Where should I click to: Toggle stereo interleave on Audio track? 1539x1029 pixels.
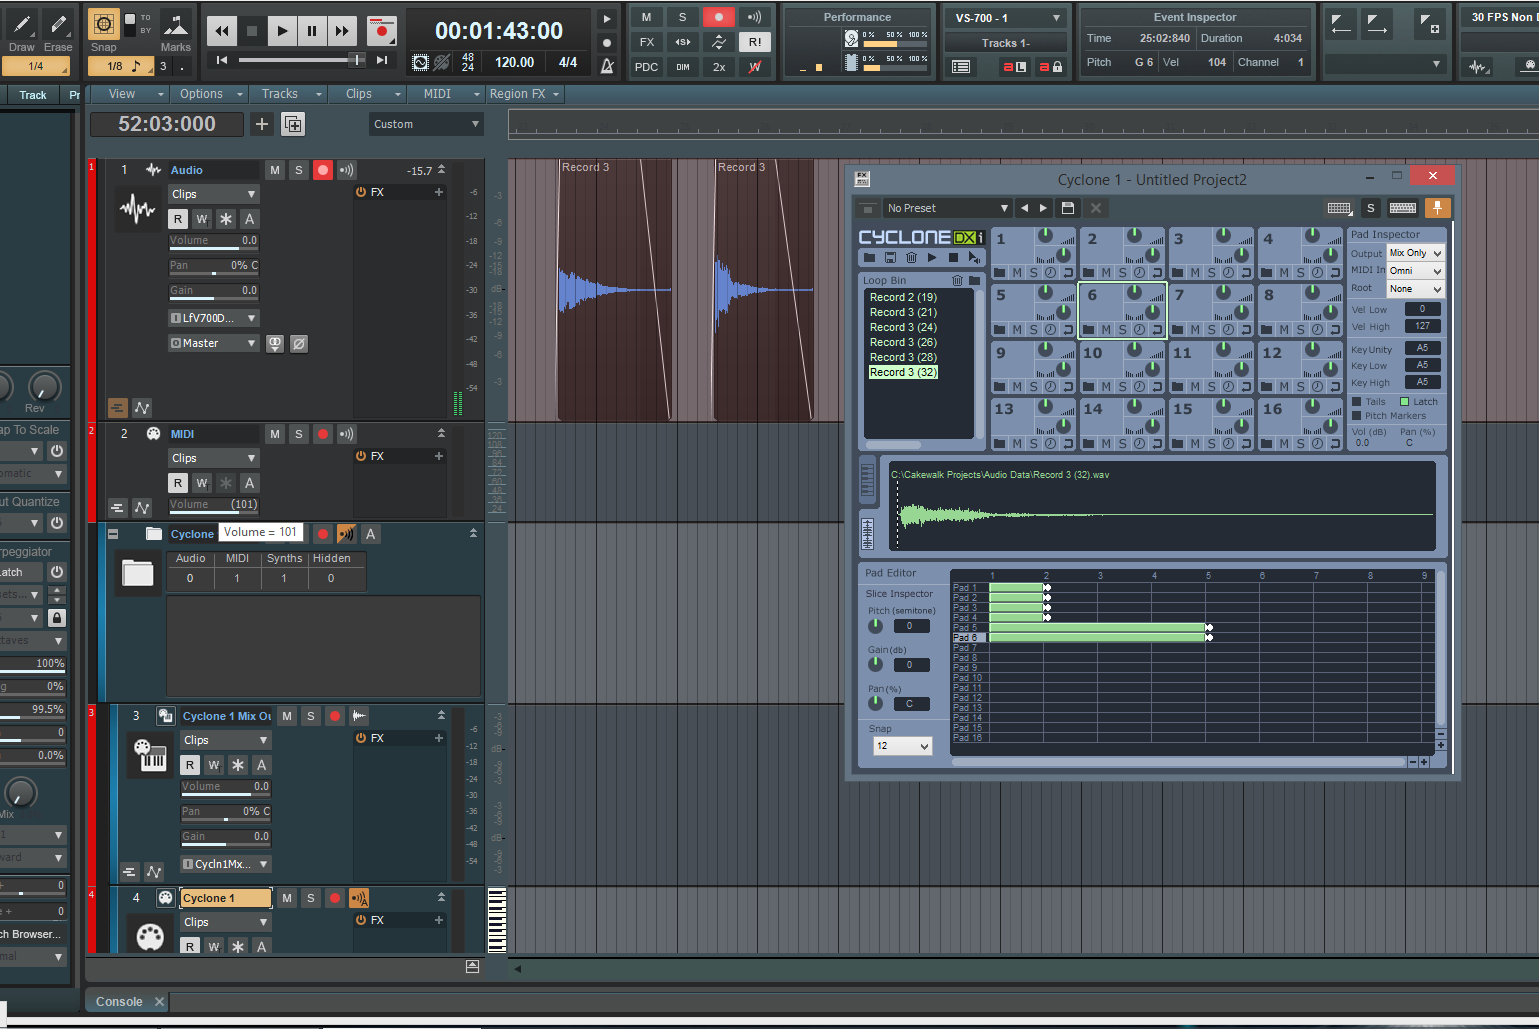pos(275,343)
